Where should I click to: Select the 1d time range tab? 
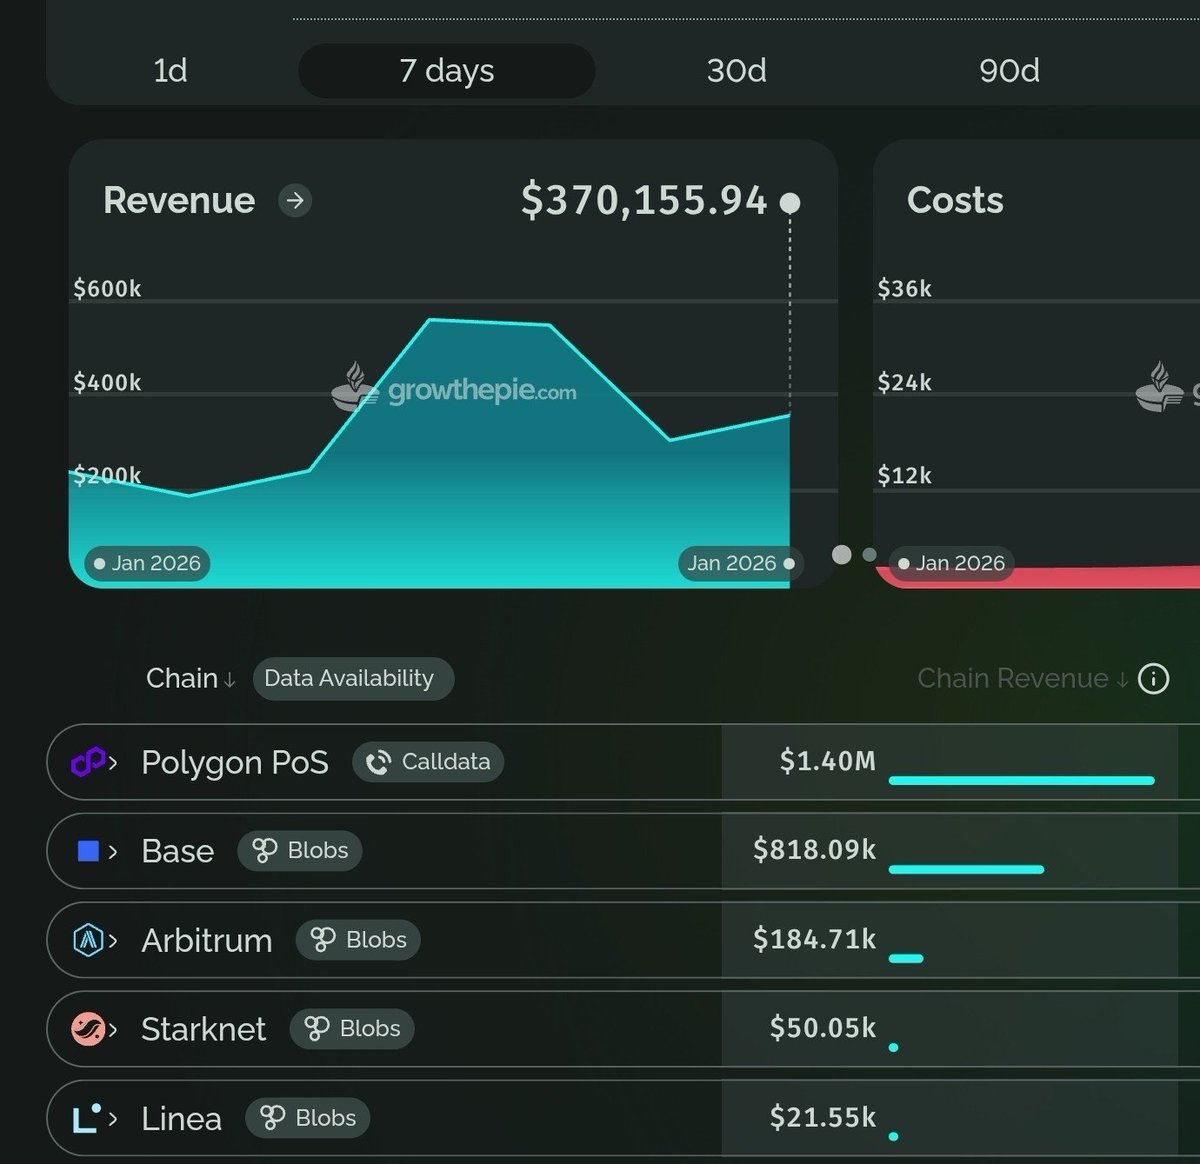click(171, 71)
